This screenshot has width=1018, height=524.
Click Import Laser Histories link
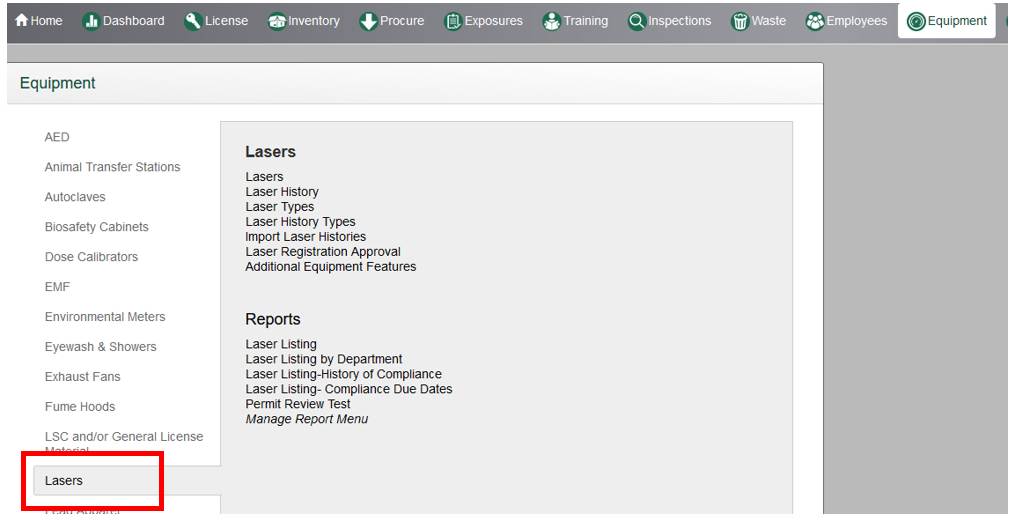[305, 237]
